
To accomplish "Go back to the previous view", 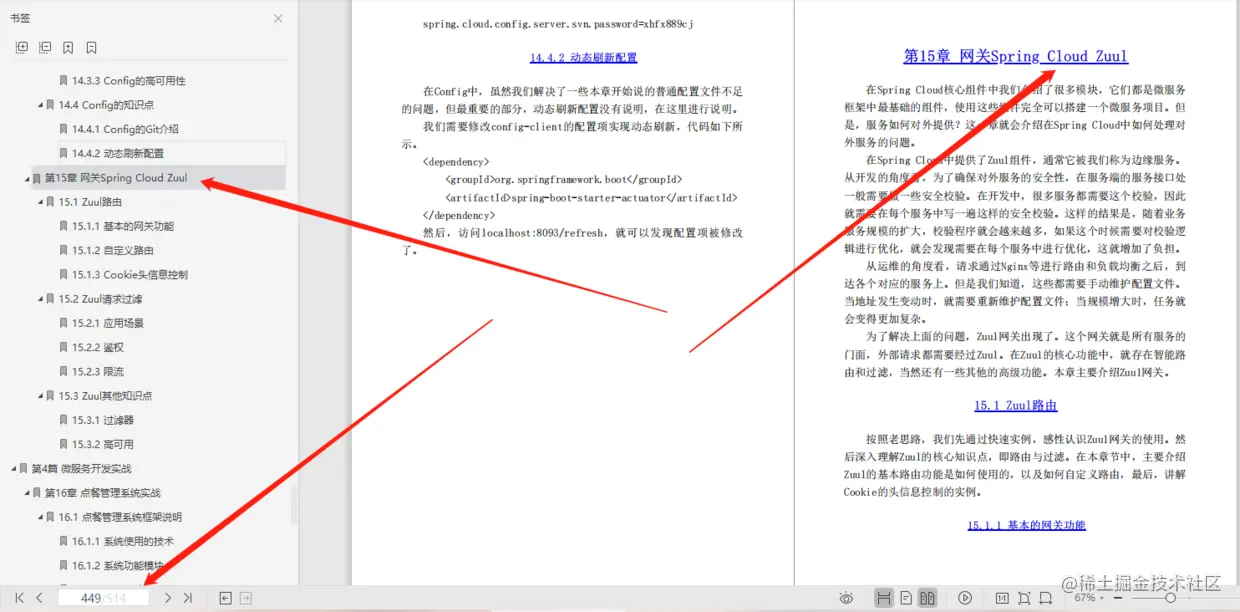I will click(225, 598).
